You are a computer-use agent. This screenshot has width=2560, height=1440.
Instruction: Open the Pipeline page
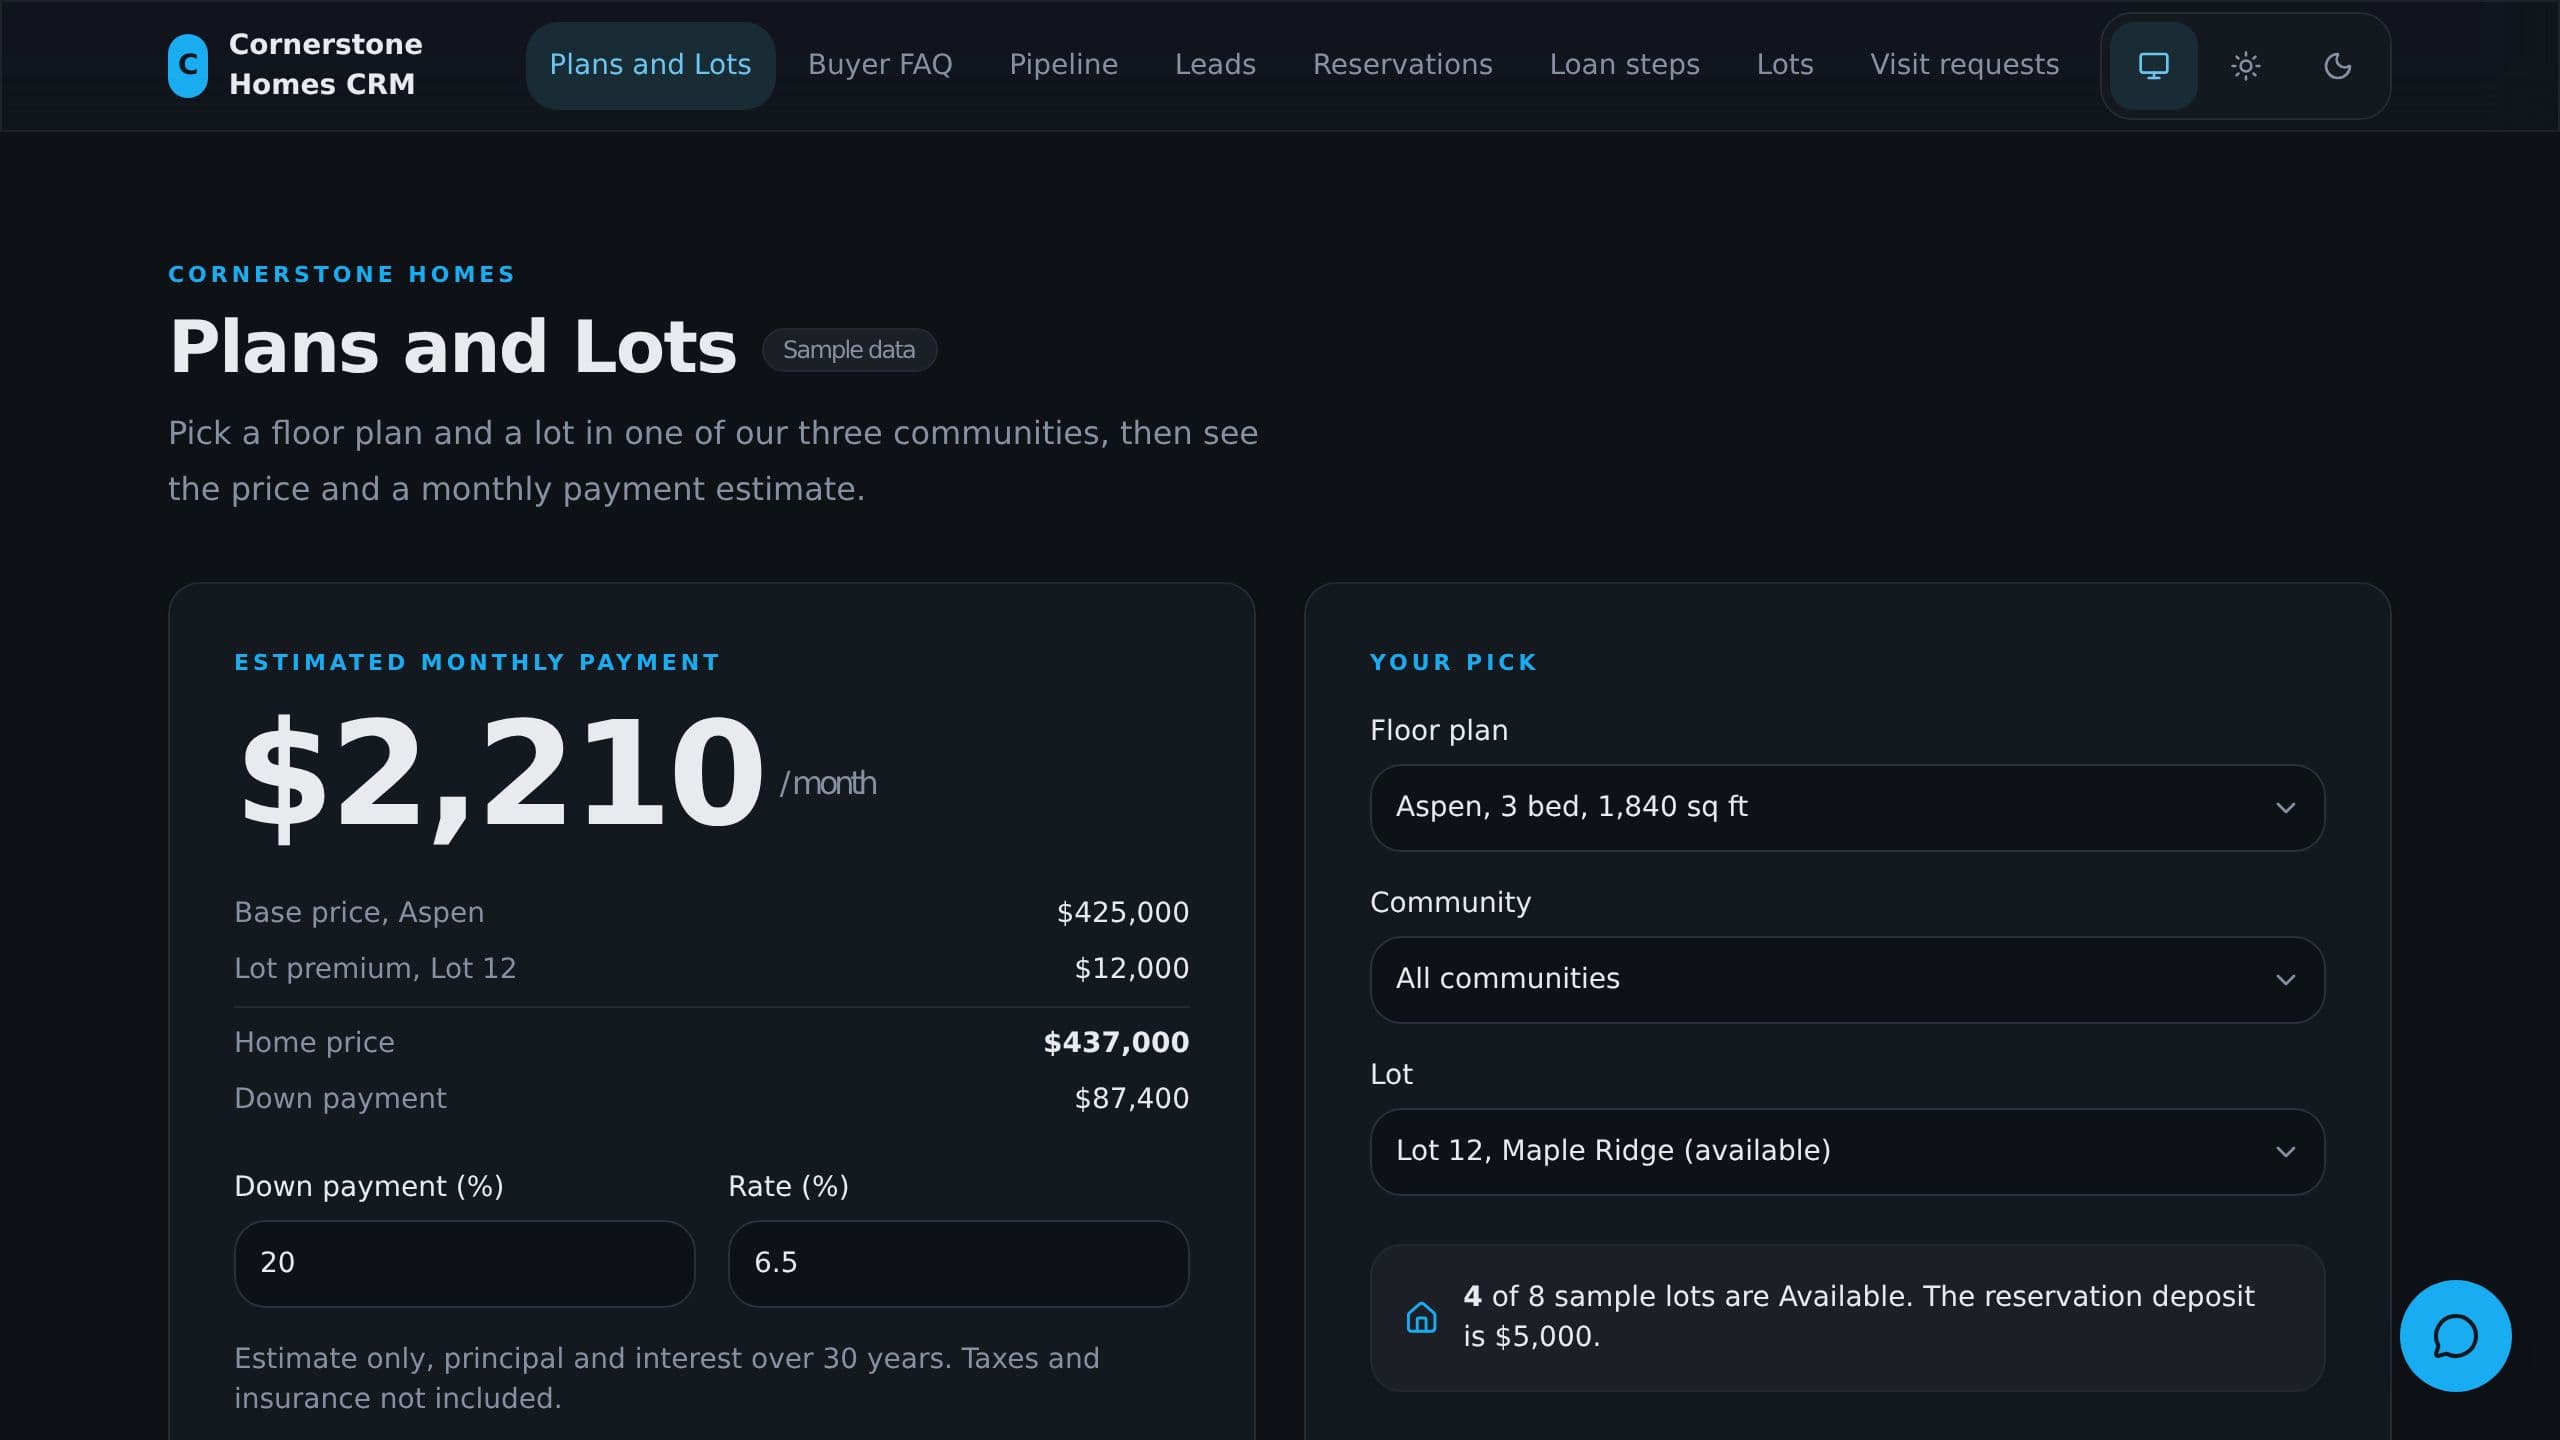click(x=1063, y=65)
